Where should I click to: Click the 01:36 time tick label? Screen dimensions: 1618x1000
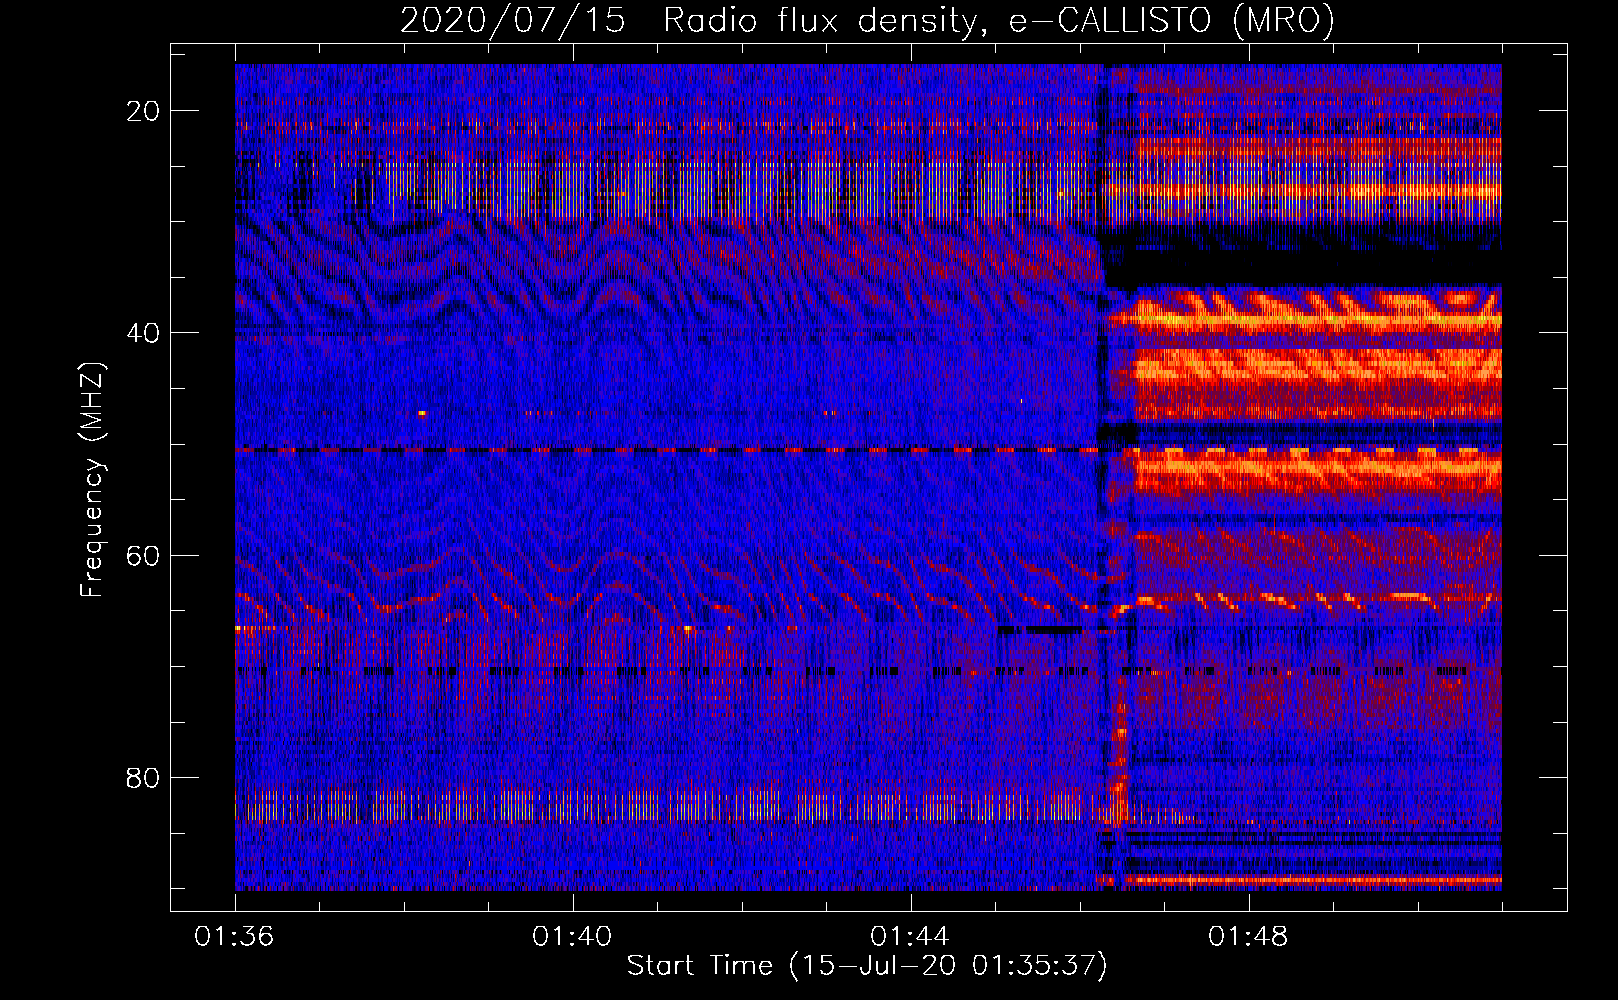coord(234,937)
